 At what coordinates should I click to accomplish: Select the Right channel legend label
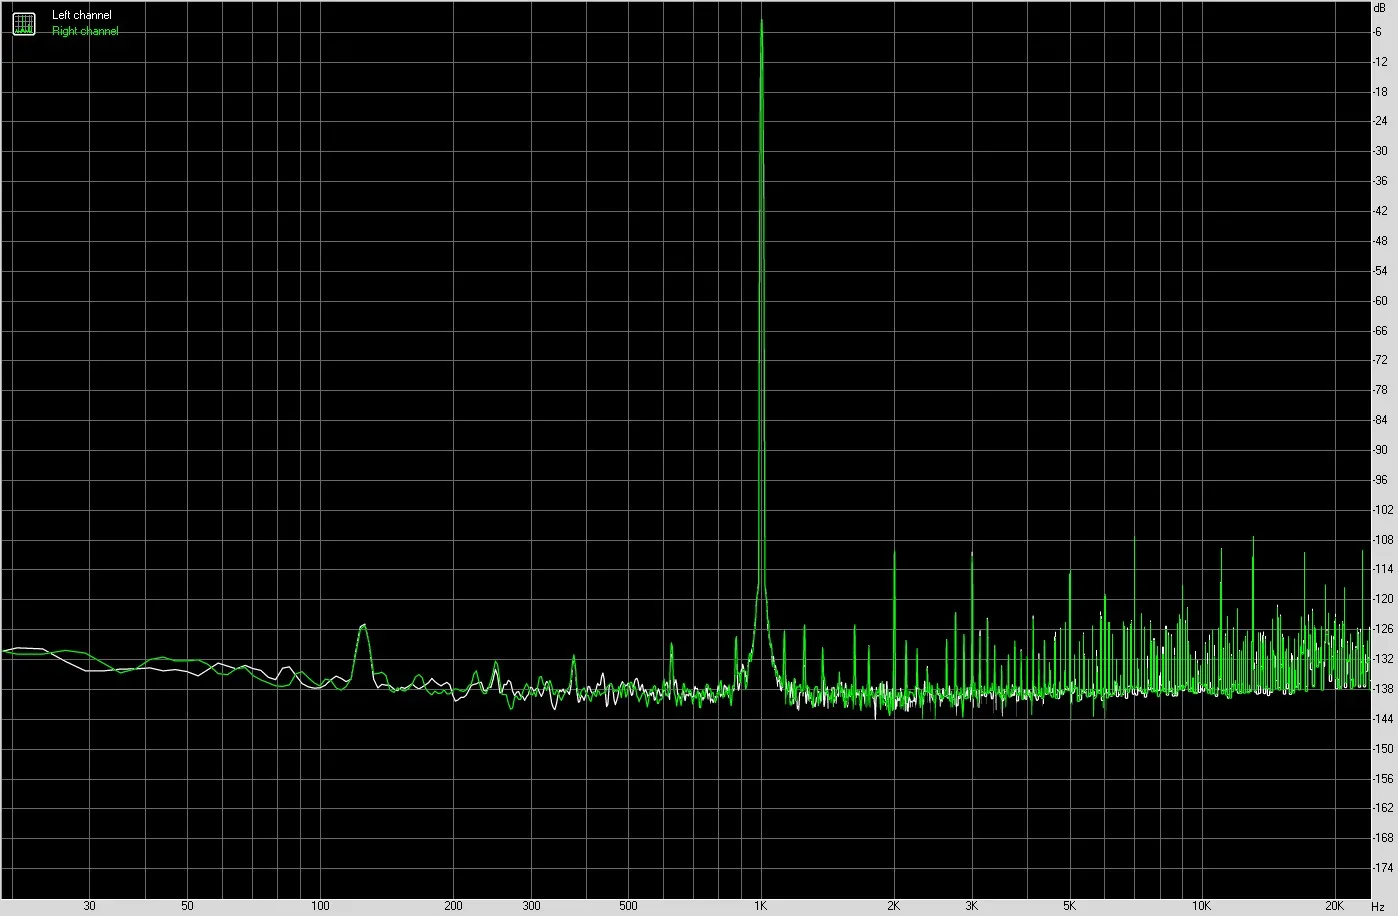point(85,31)
